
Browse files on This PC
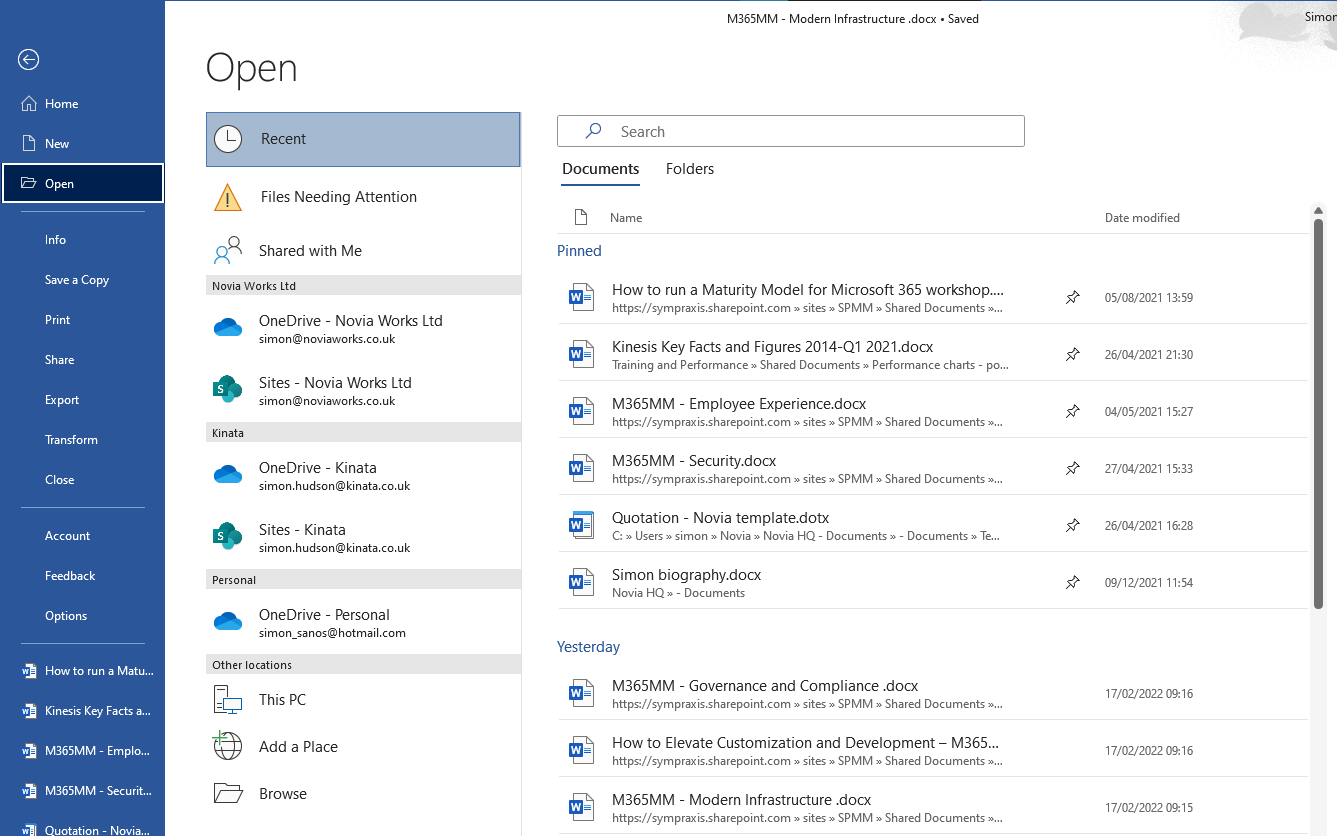[280, 699]
